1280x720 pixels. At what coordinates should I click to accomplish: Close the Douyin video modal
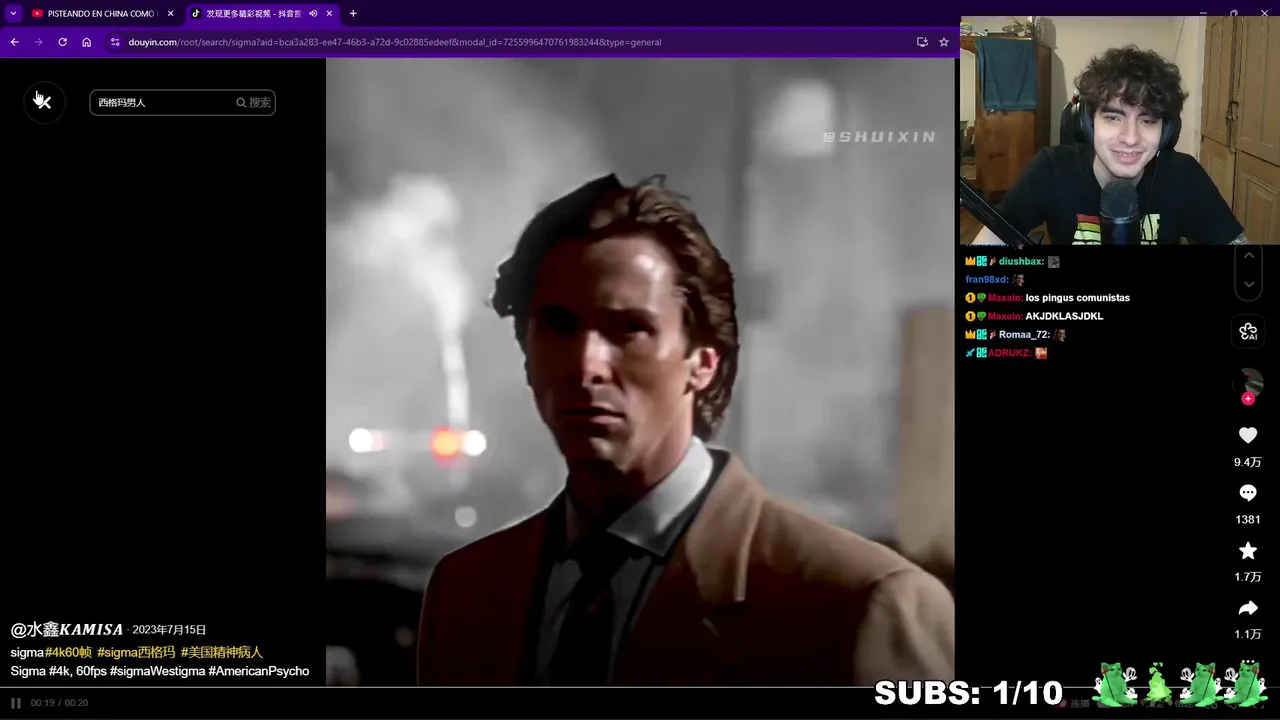(x=43, y=102)
